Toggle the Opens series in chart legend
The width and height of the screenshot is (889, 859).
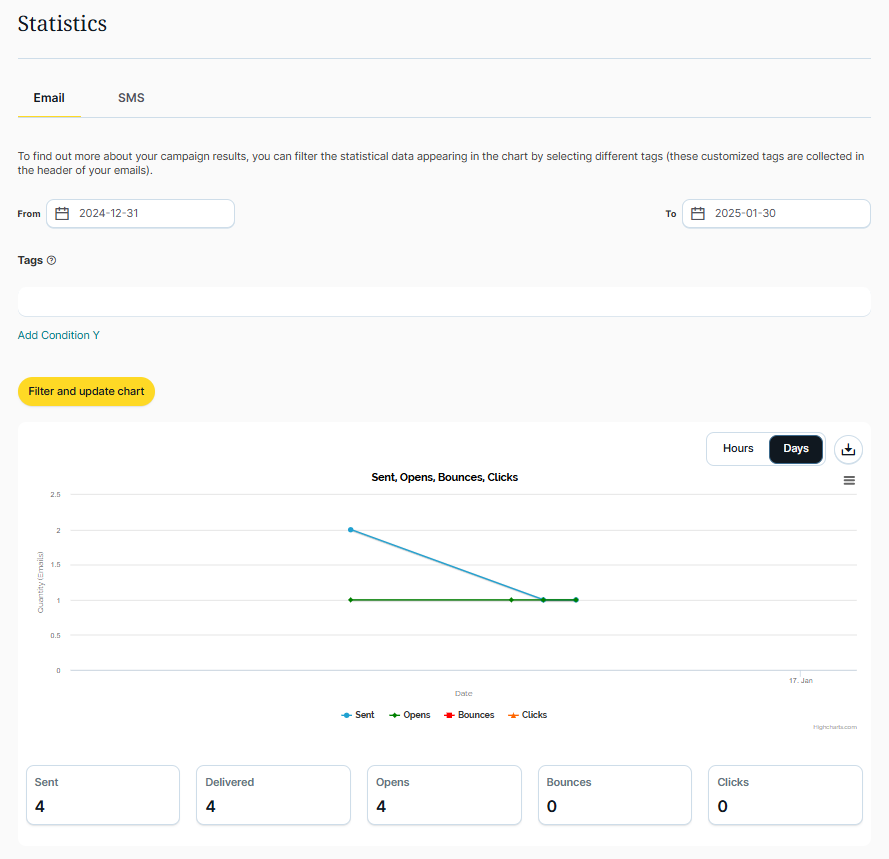click(x=410, y=715)
